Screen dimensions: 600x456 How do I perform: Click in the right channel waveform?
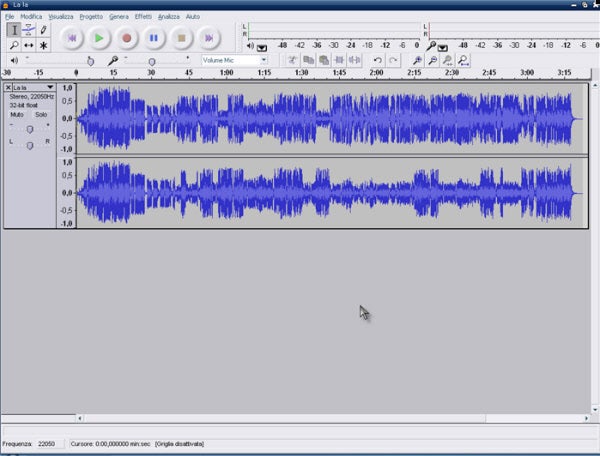(x=332, y=193)
